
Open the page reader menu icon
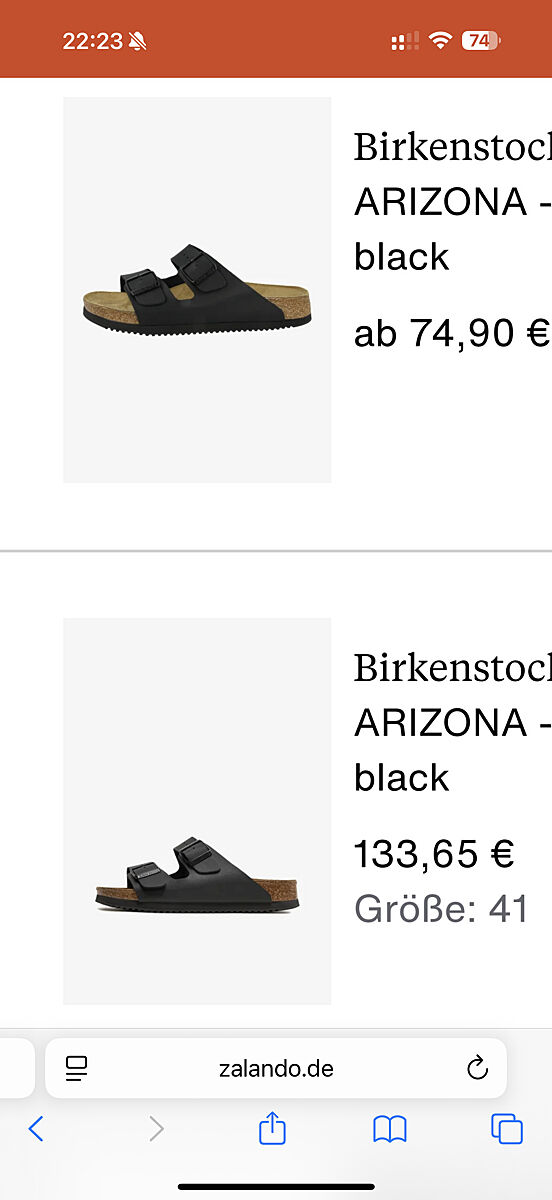tap(77, 1068)
